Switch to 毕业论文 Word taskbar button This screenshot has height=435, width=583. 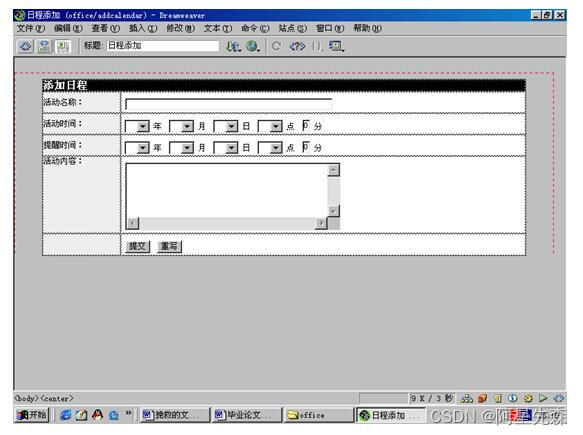247,415
